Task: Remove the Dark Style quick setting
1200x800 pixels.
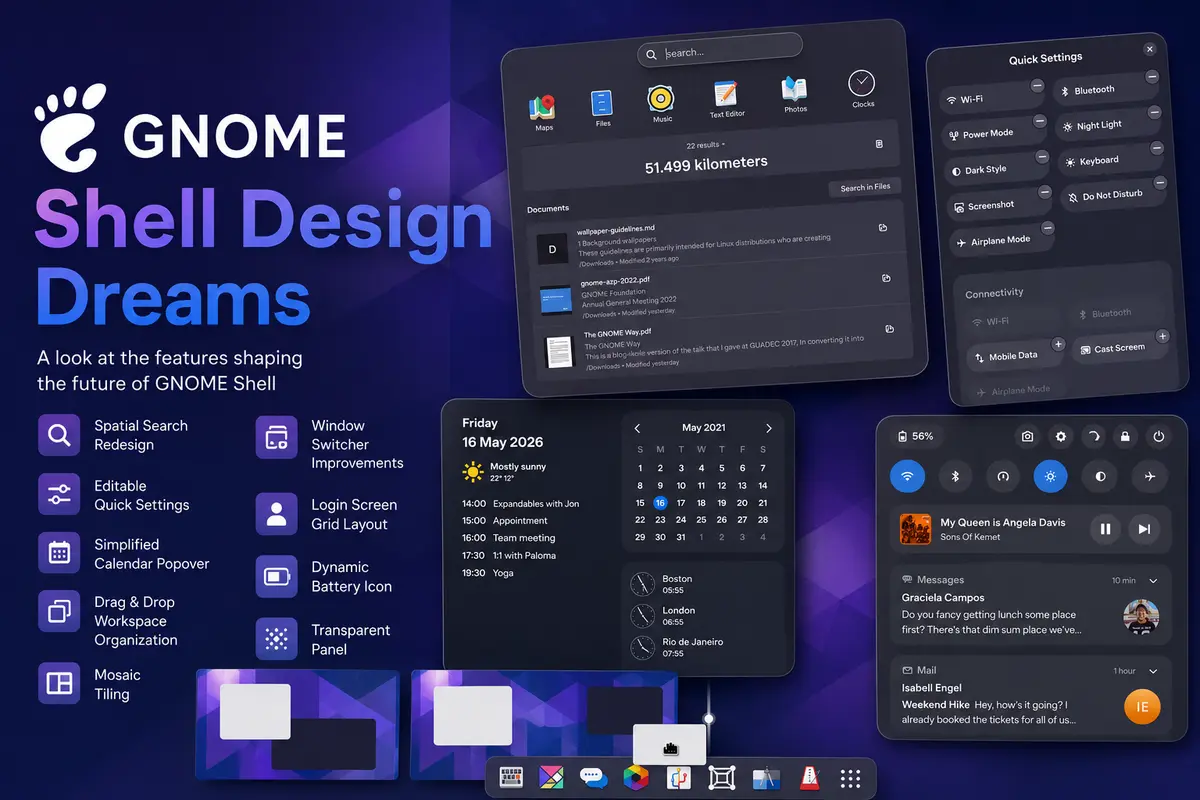Action: pyautogui.click(x=1042, y=157)
